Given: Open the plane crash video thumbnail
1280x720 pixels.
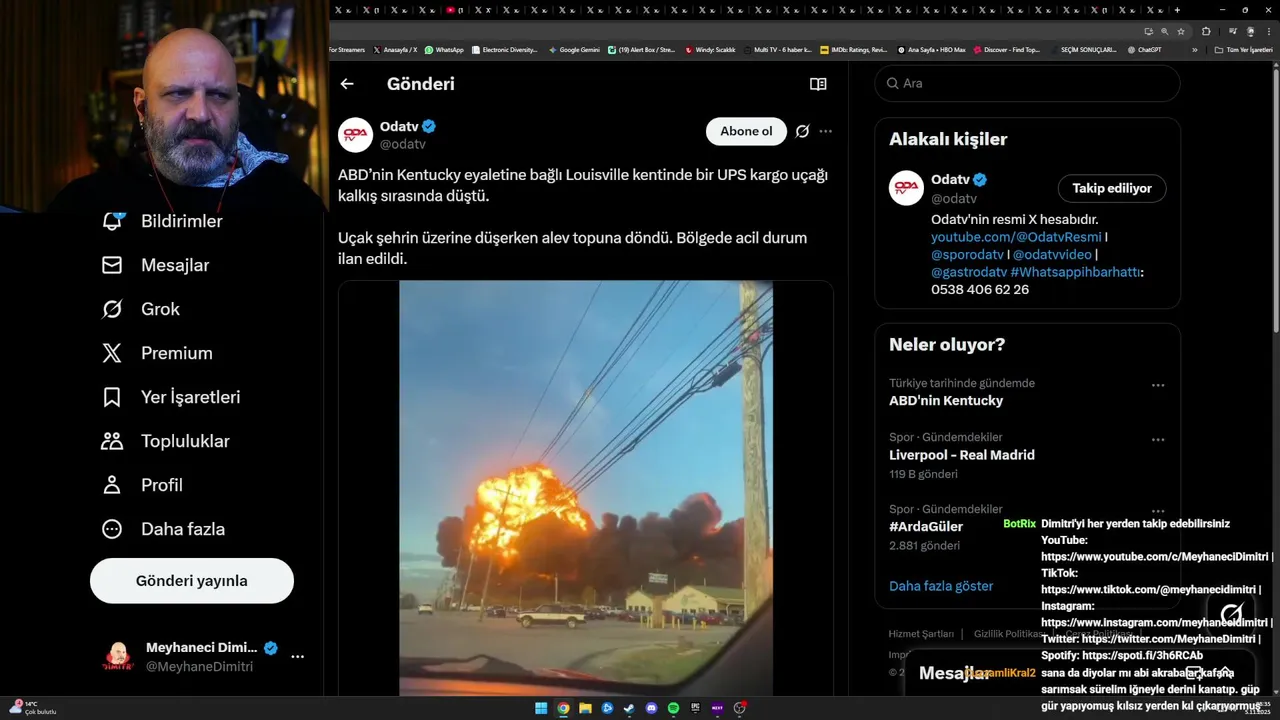Looking at the screenshot, I should (x=586, y=488).
